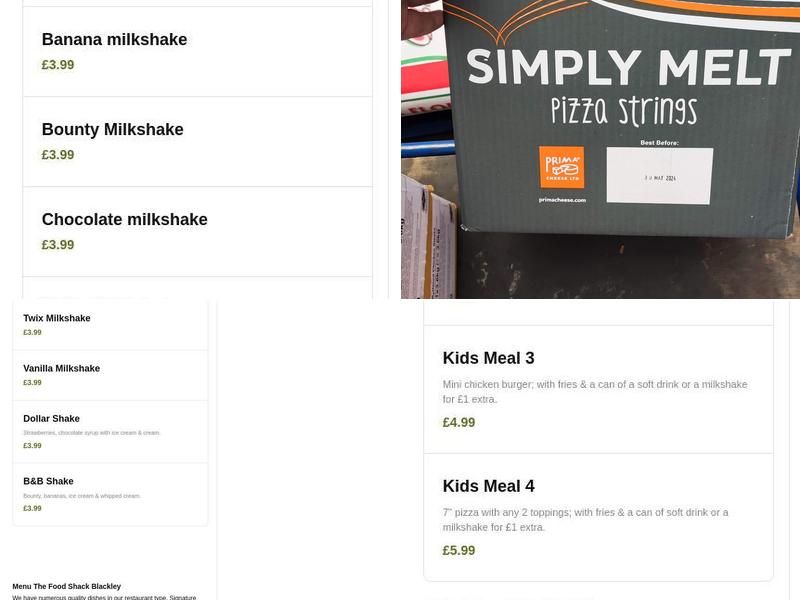800x600 pixels.
Task: Select the Banana milkshake menu item
Action: (x=113, y=39)
